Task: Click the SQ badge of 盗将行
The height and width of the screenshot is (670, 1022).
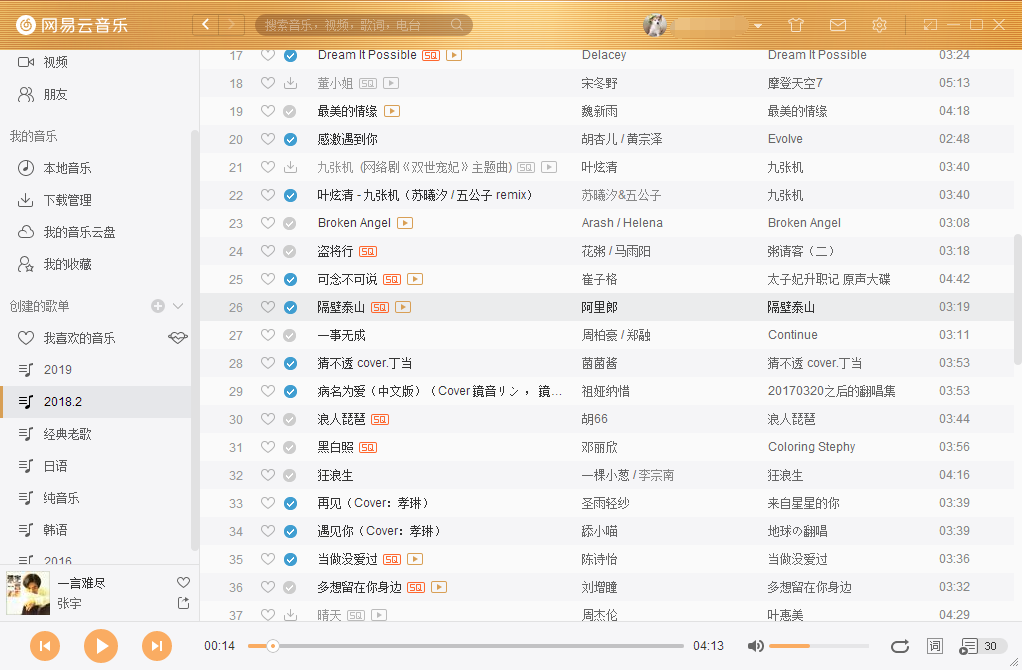Action: click(x=368, y=252)
